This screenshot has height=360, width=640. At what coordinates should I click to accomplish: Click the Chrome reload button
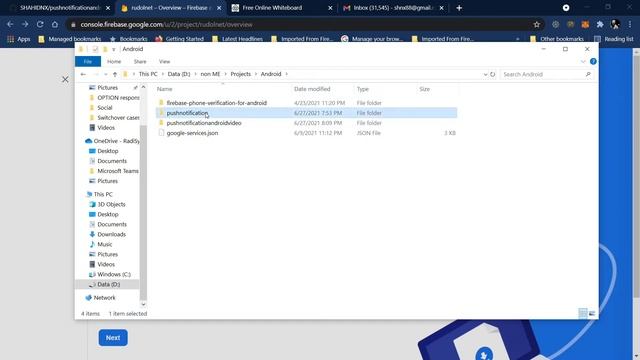pyautogui.click(x=40, y=24)
